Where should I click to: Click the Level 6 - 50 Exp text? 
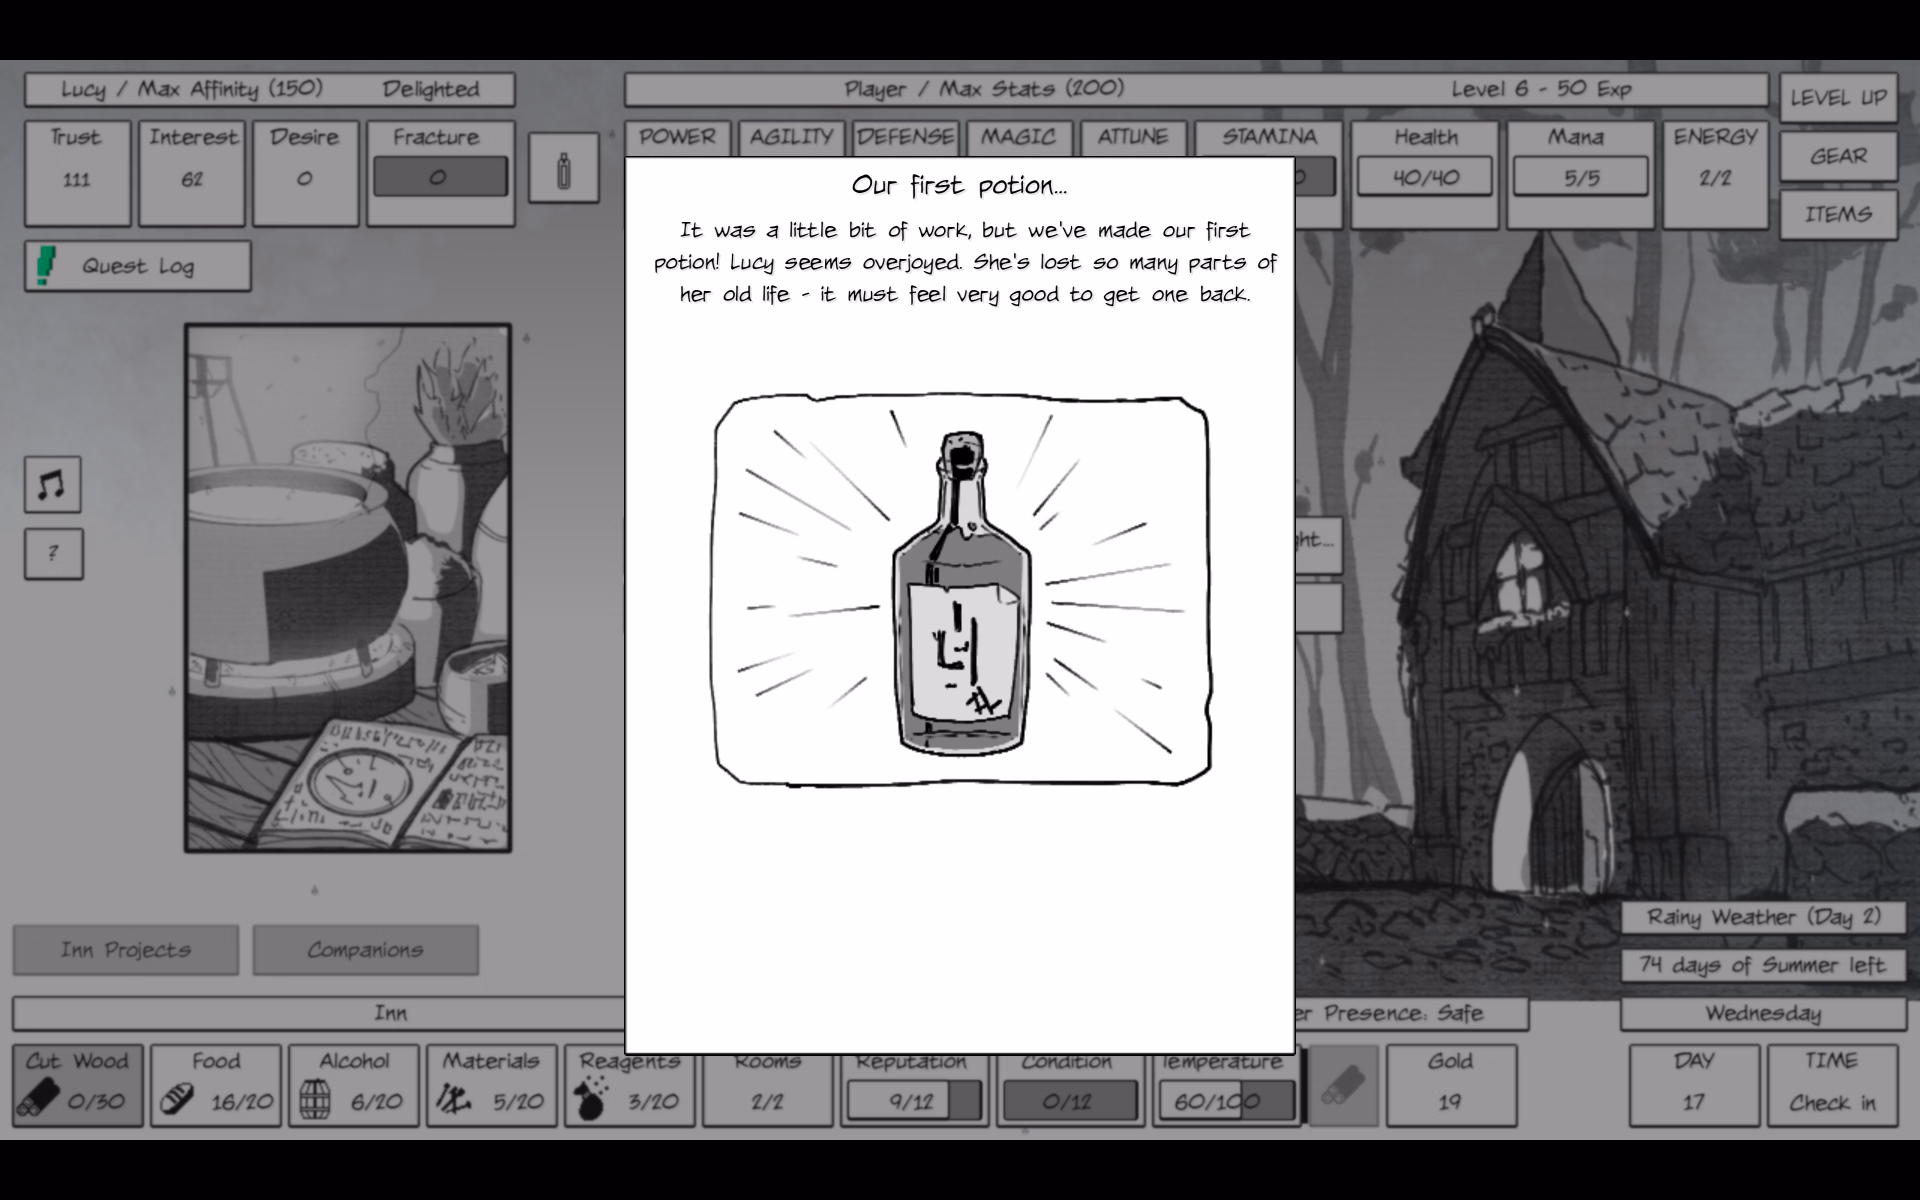(1541, 89)
